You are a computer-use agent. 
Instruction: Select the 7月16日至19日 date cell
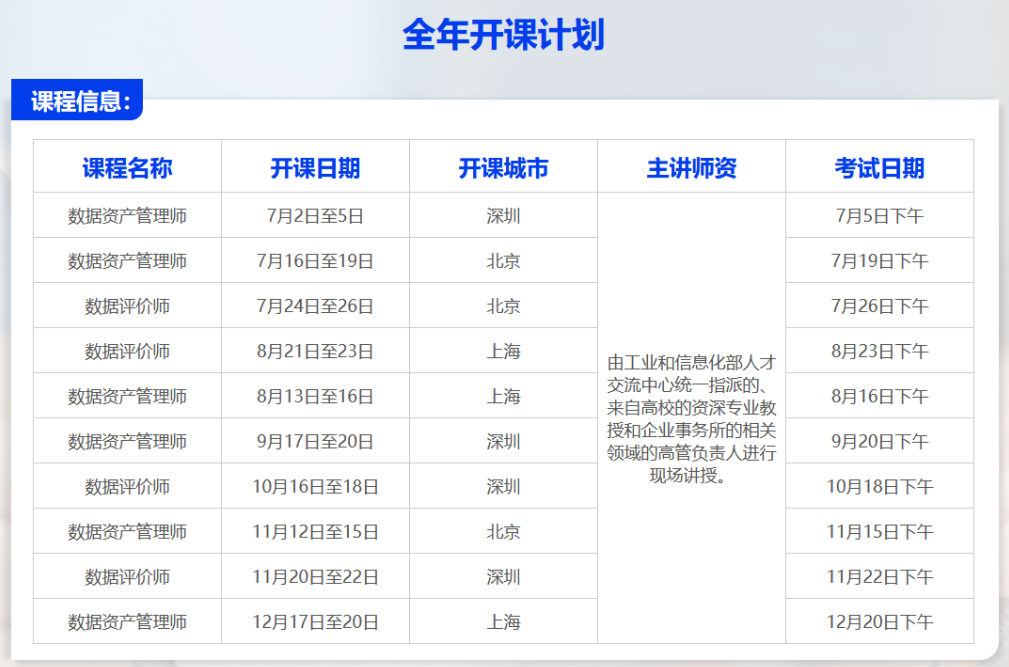click(315, 261)
